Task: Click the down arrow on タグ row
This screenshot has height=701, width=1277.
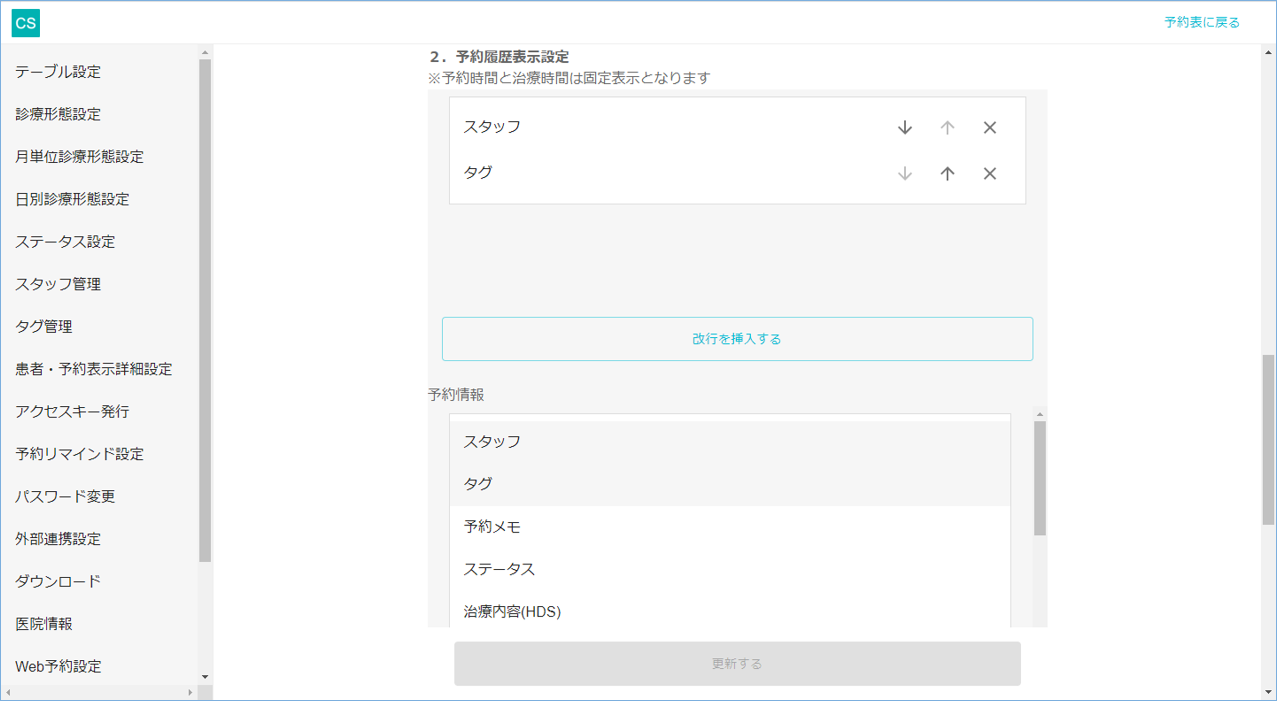Action: point(905,174)
